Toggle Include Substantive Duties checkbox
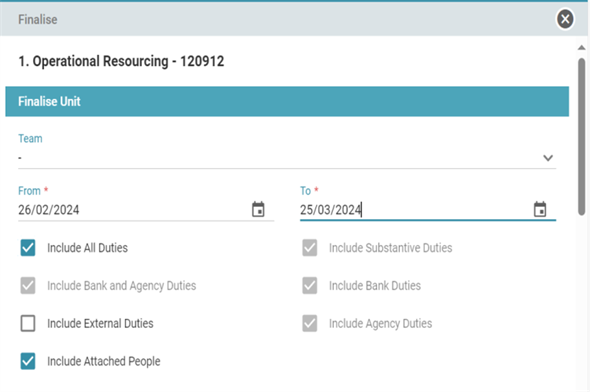This screenshot has height=392, width=590. [310, 248]
